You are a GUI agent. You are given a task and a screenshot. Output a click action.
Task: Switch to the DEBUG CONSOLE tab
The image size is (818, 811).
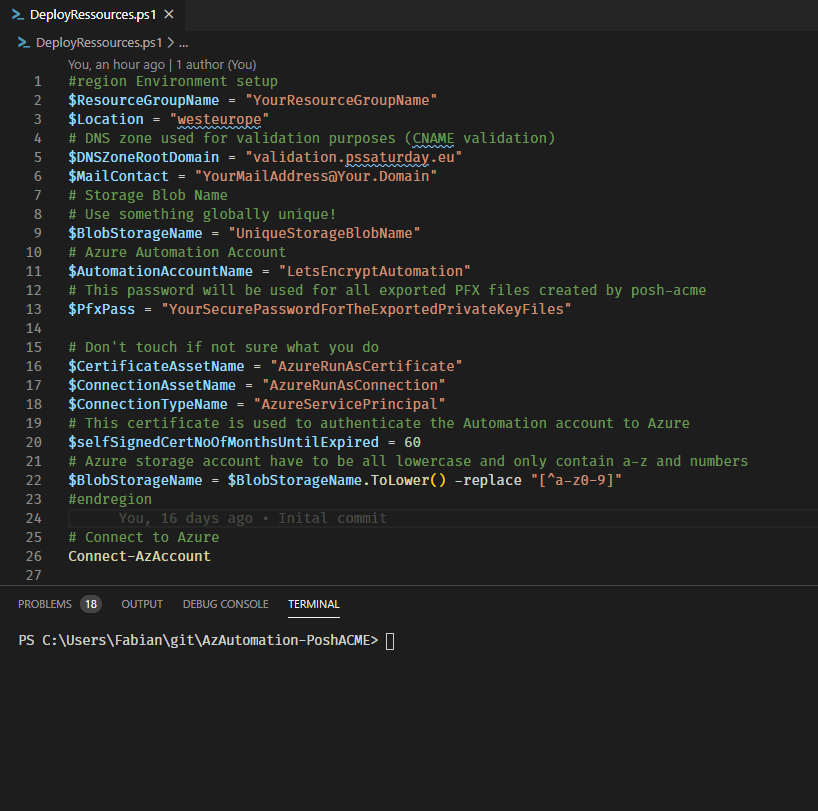pyautogui.click(x=225, y=604)
